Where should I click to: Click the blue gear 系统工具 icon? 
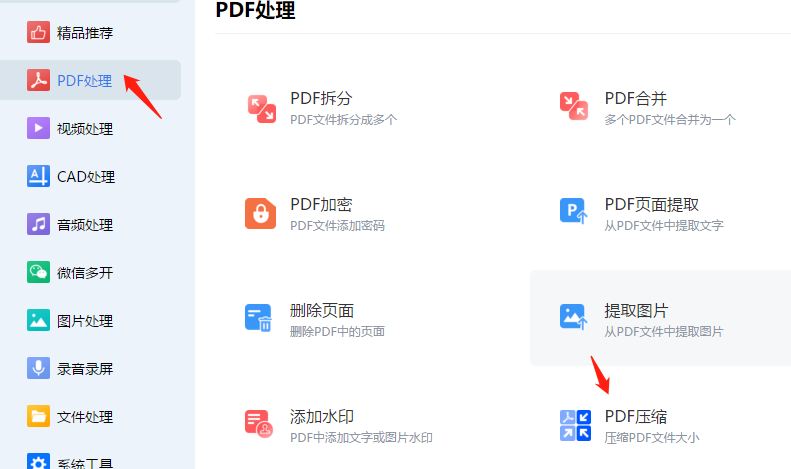point(38,461)
